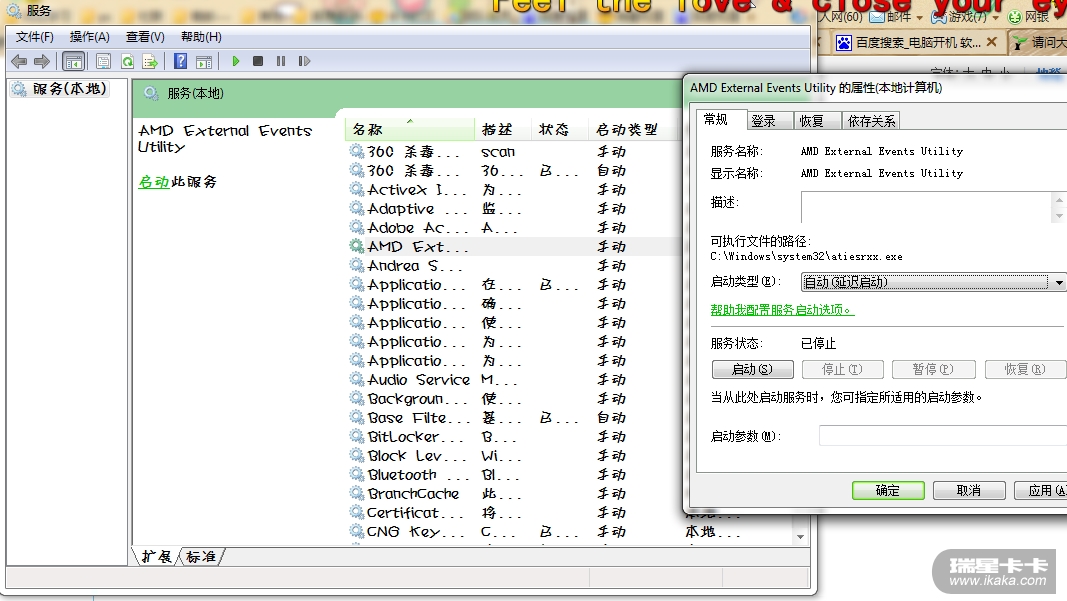
Task: Switch to 依存关系 tab in properties dialog
Action: [872, 121]
